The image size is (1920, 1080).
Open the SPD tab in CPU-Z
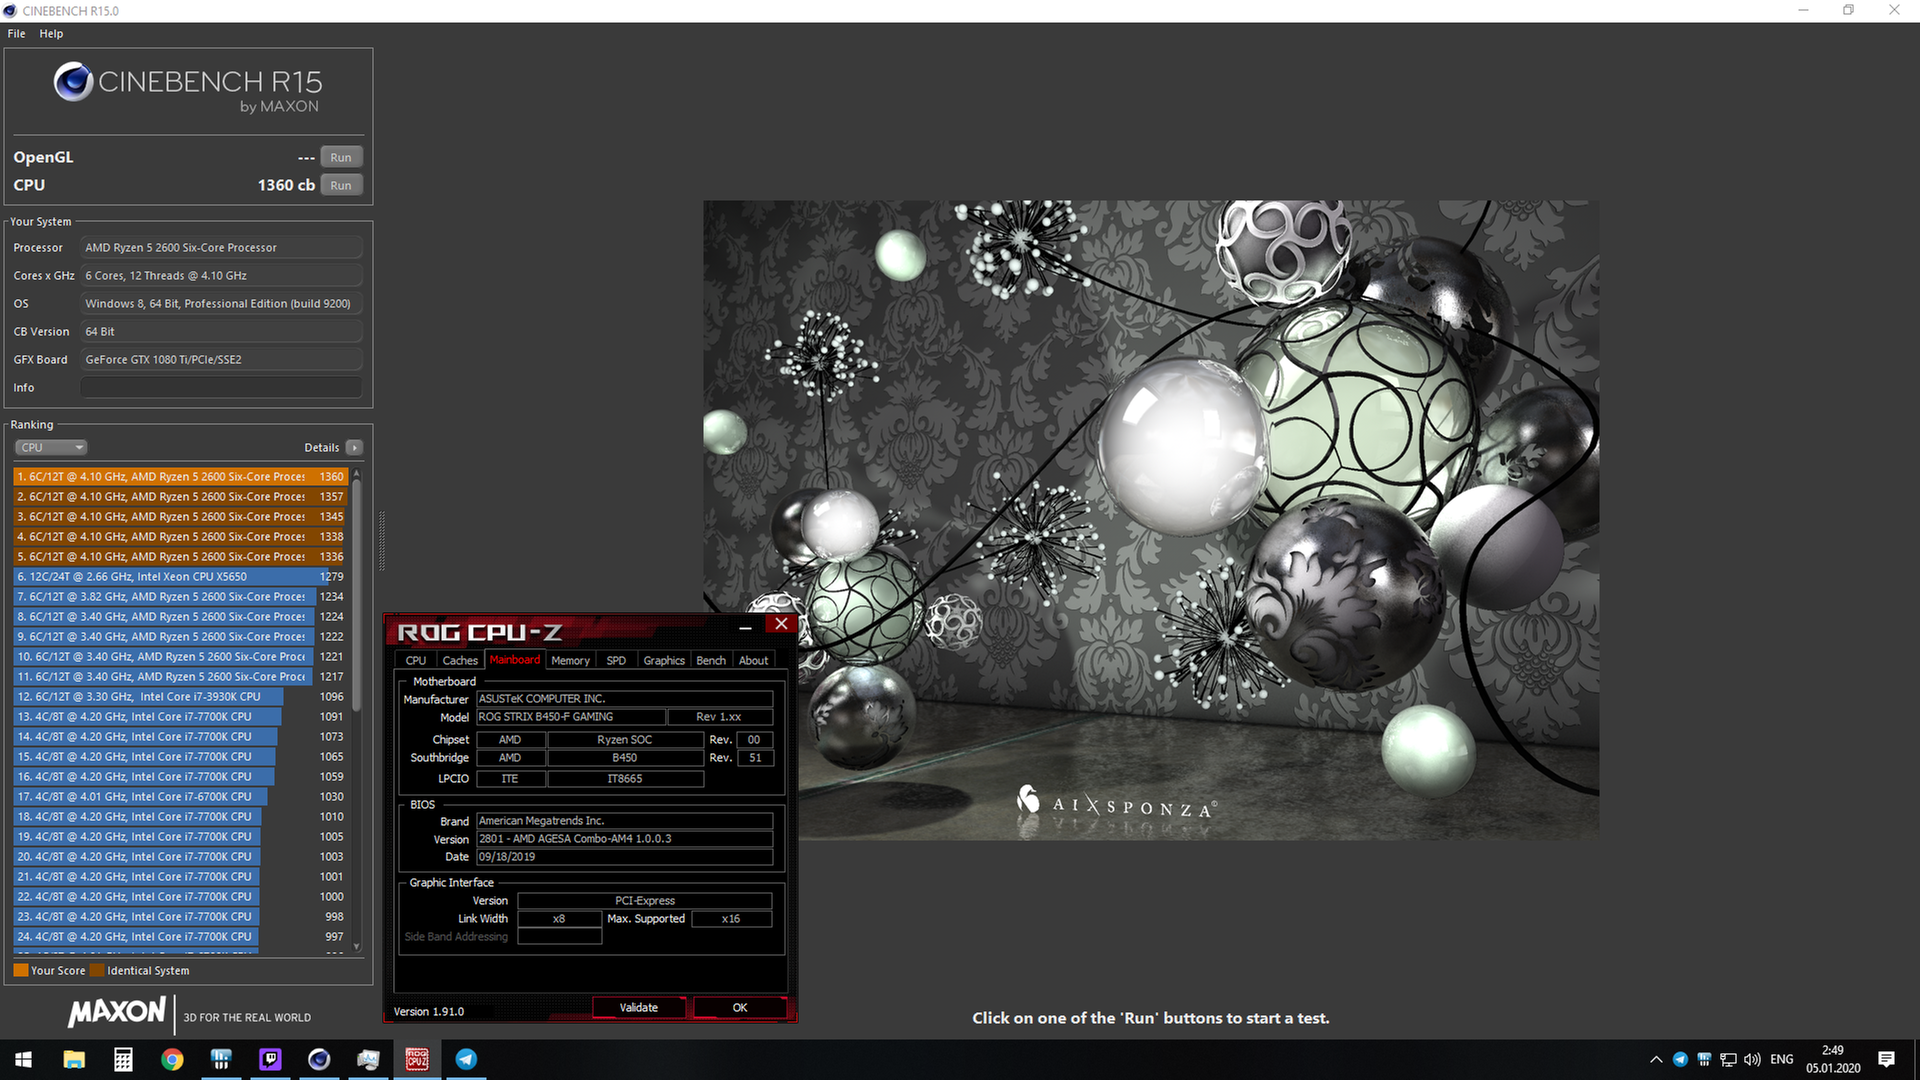click(616, 660)
